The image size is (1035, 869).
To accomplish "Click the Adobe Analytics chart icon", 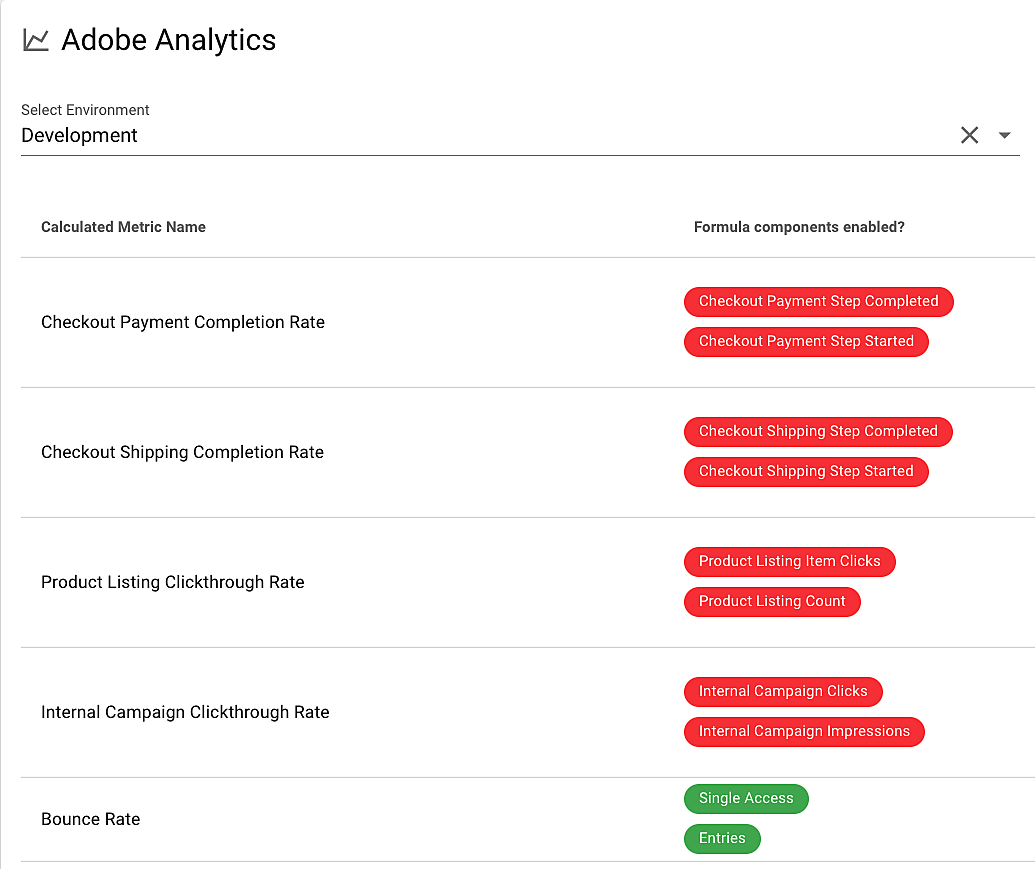I will point(36,40).
